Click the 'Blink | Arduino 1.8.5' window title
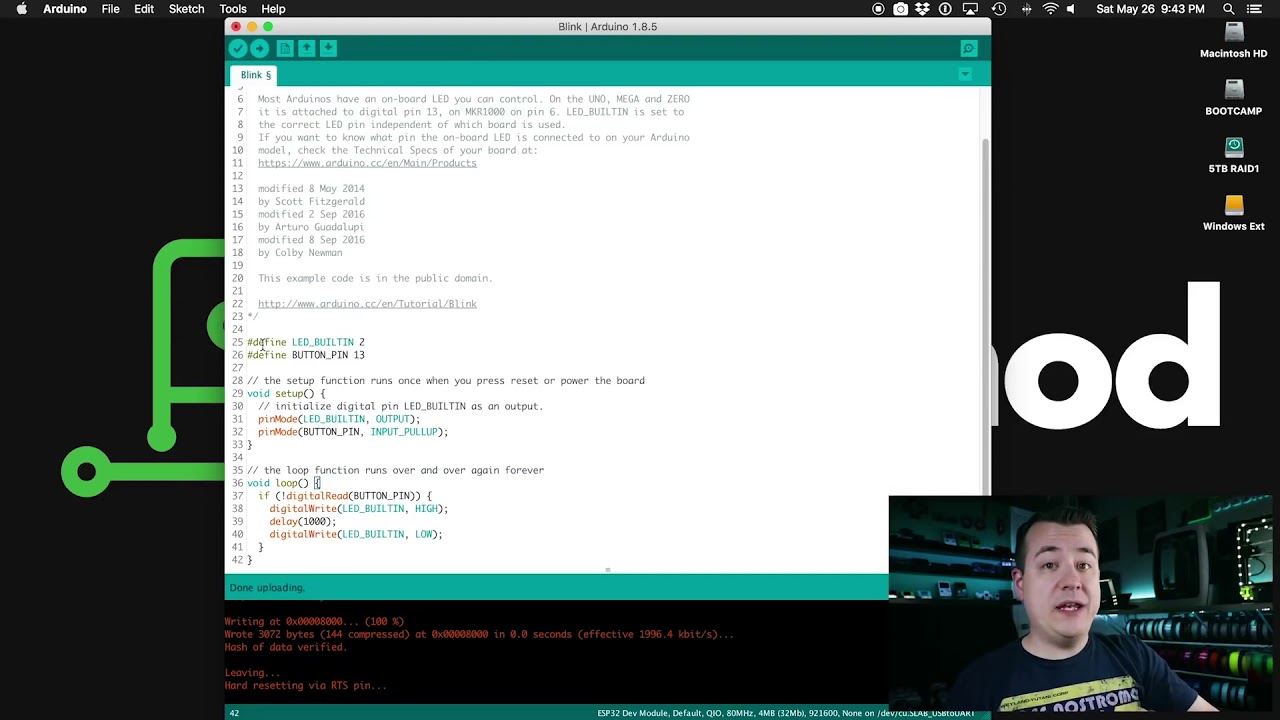This screenshot has width=1280, height=720. 607,27
